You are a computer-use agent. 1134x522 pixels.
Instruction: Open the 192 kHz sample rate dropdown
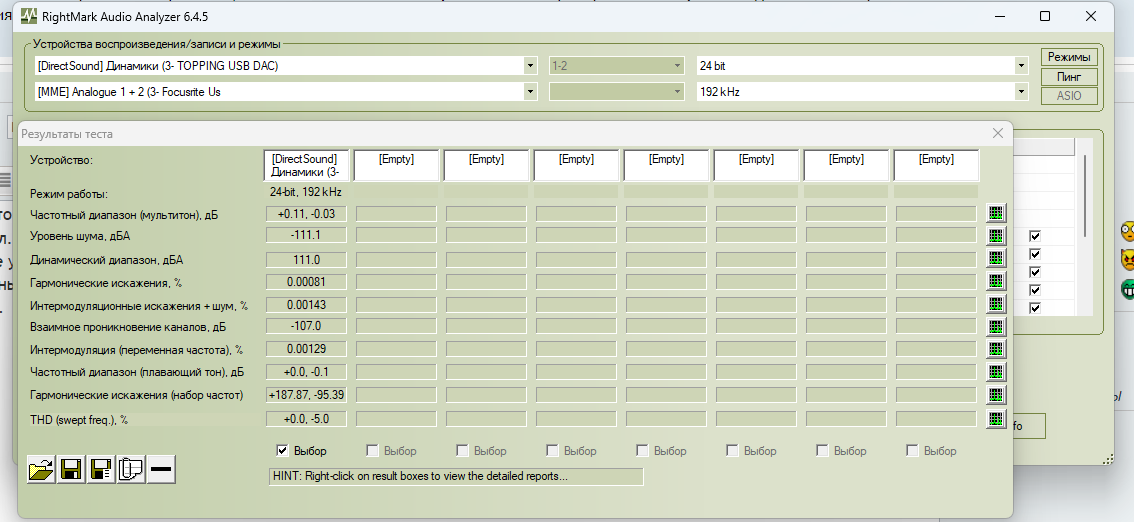pyautogui.click(x=1020, y=92)
